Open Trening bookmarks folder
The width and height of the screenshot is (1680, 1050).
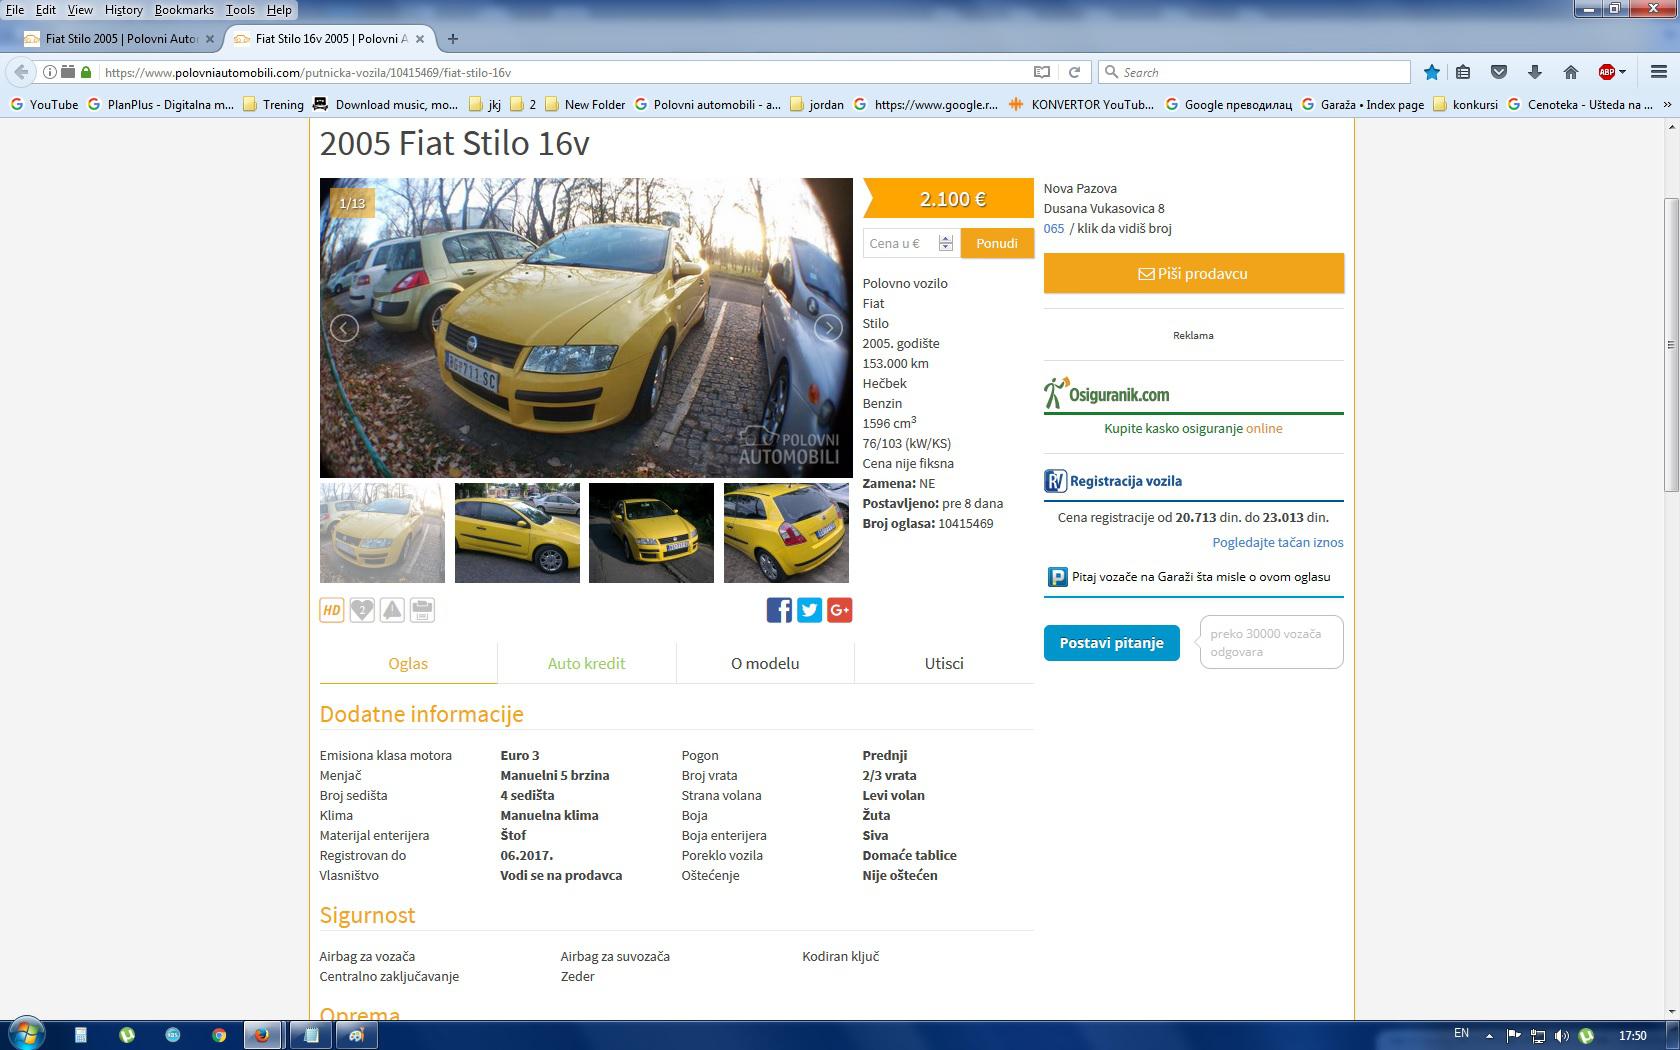pos(273,104)
